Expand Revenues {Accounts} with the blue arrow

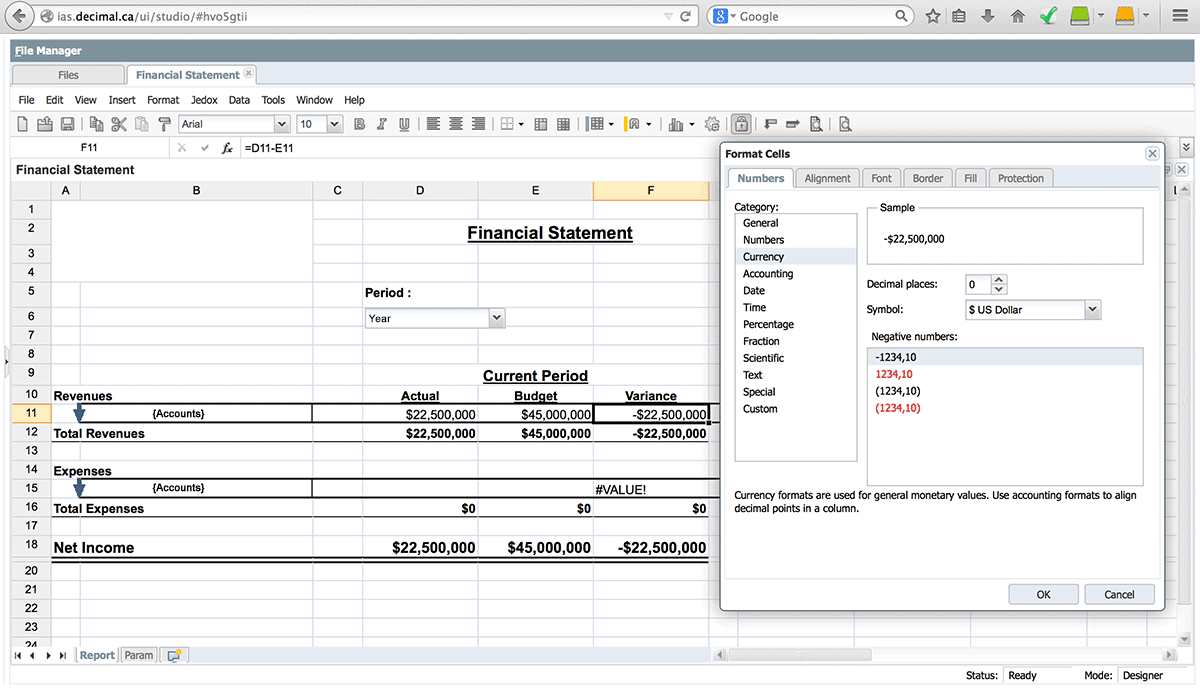(x=80, y=412)
